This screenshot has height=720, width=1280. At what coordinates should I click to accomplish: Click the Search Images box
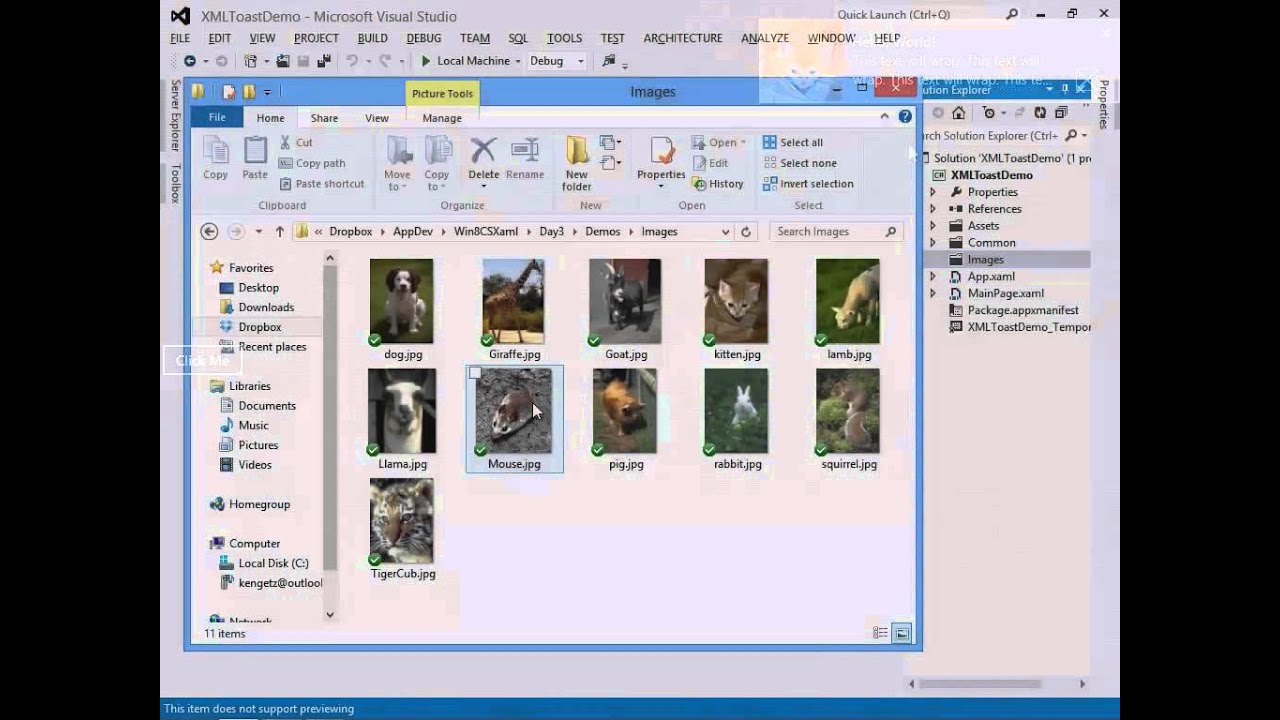tap(836, 231)
